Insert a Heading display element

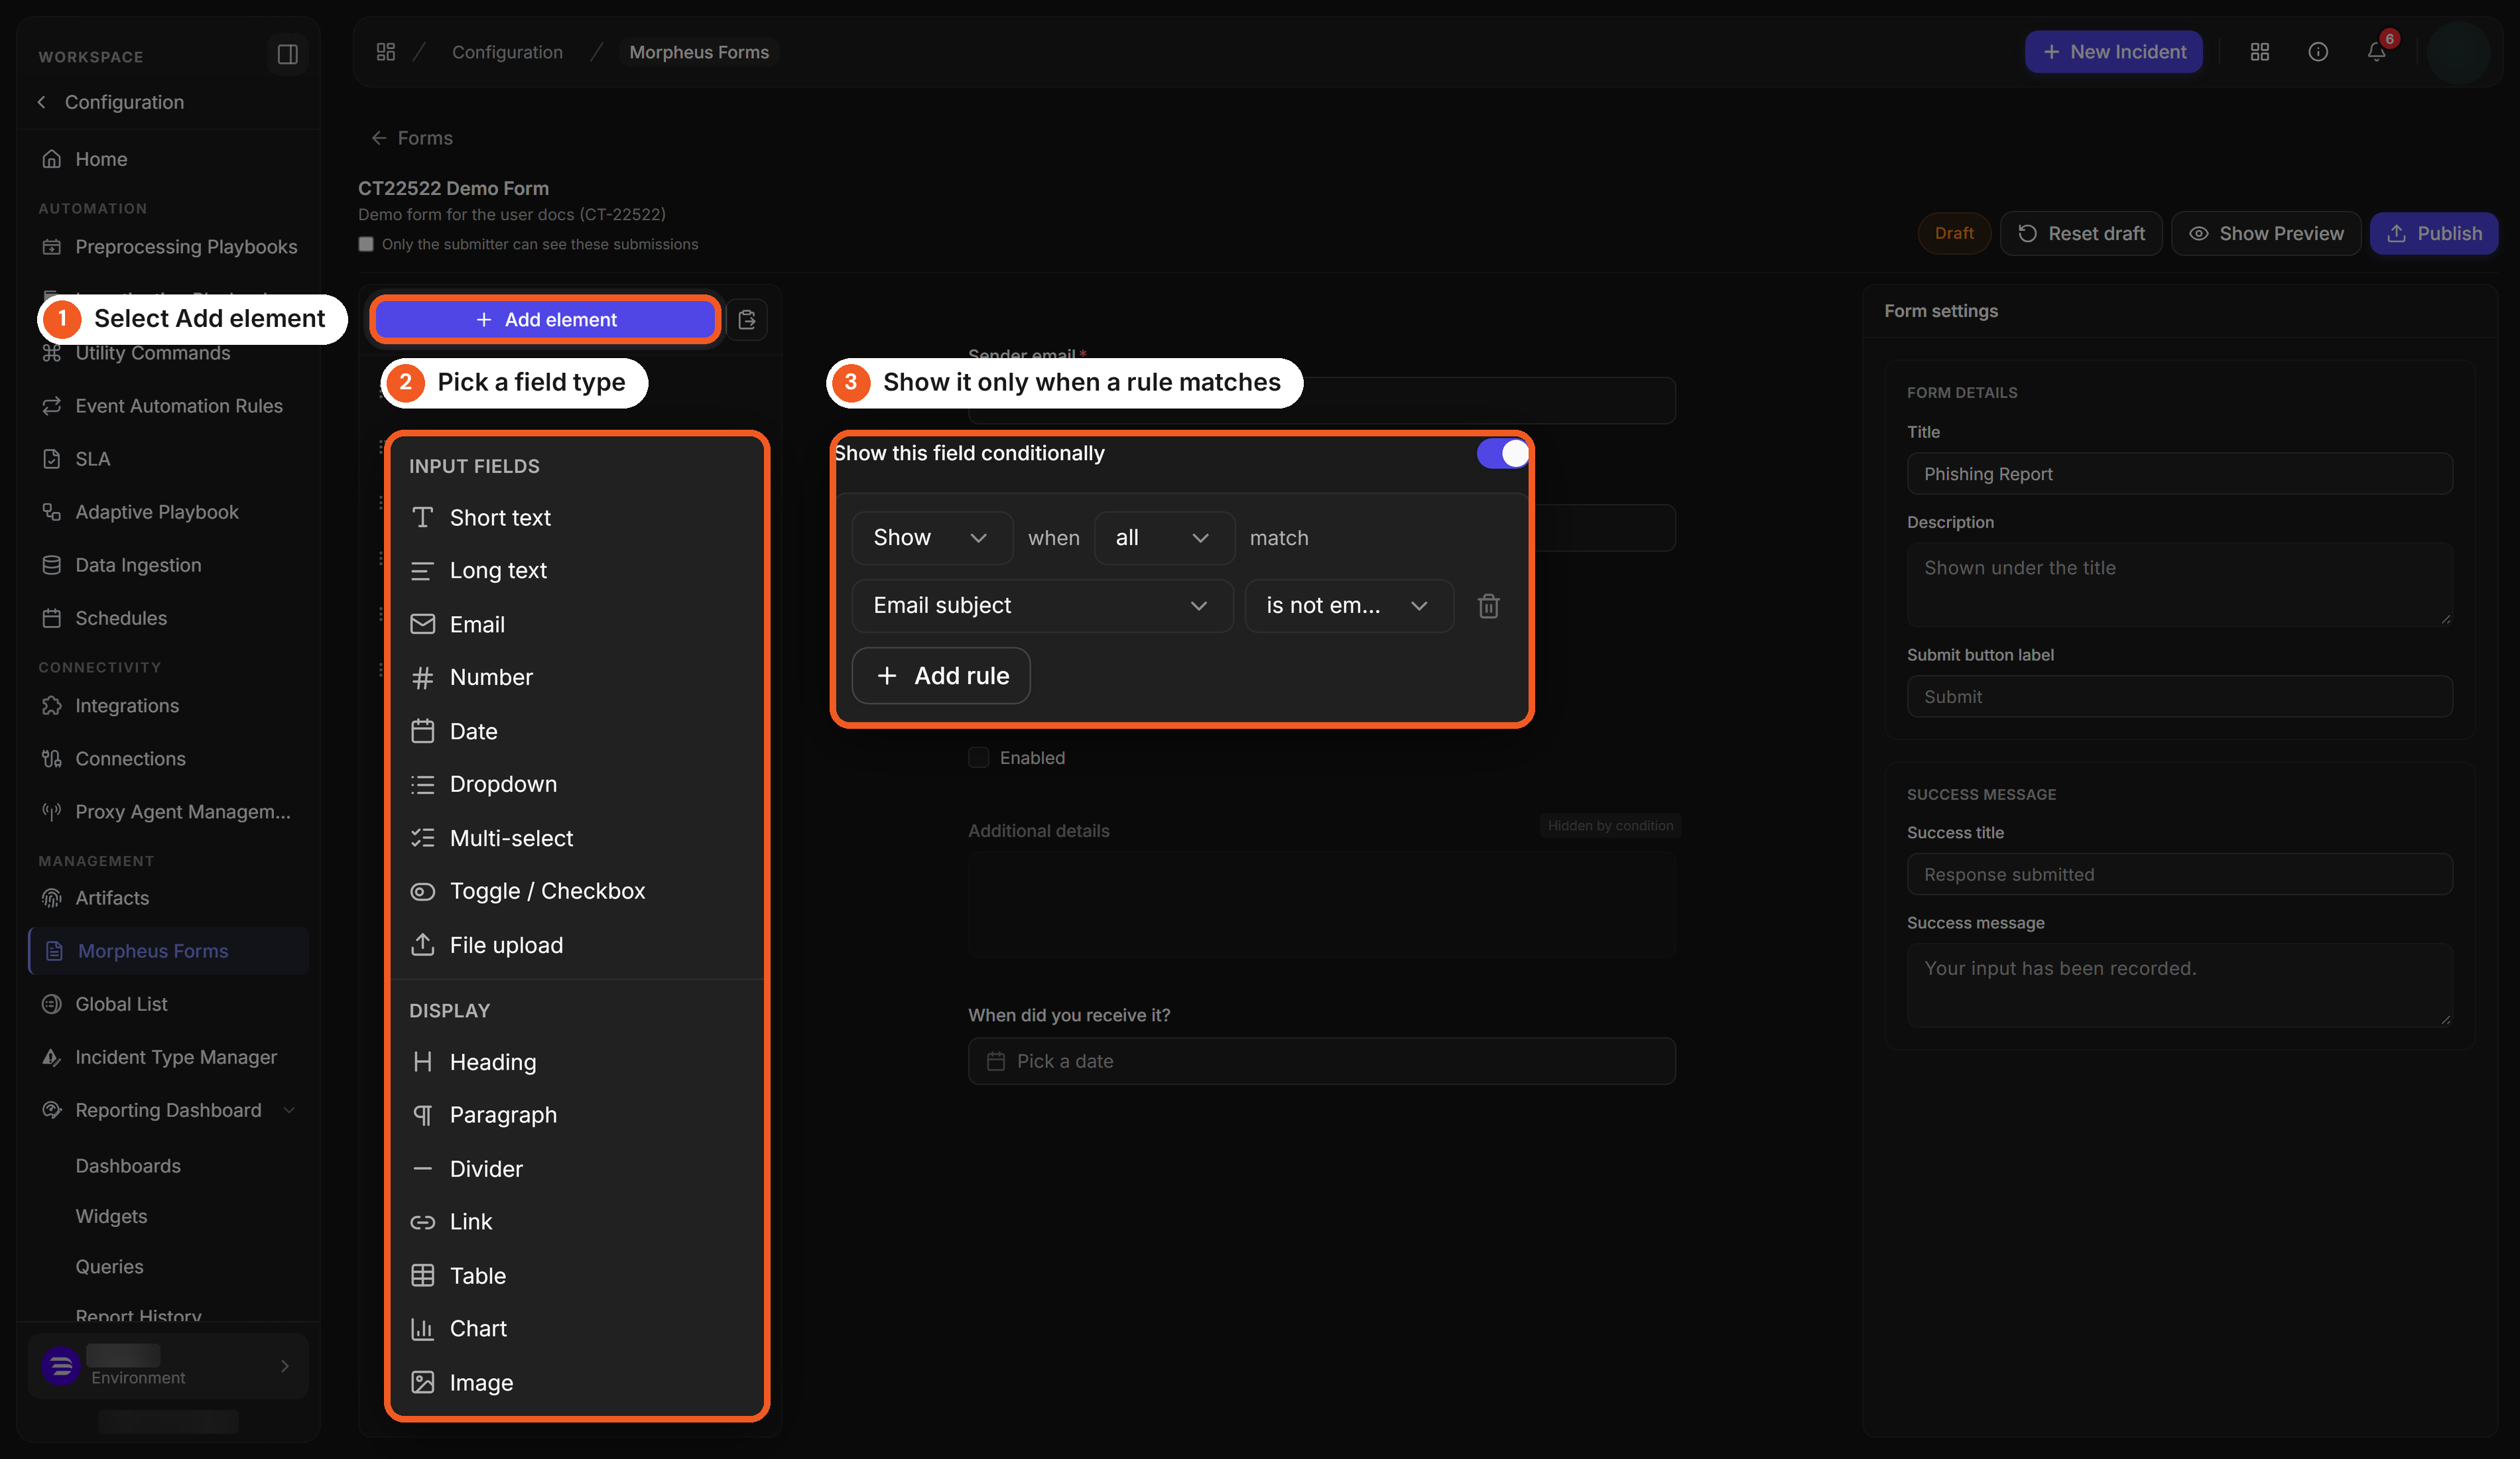(576, 1062)
